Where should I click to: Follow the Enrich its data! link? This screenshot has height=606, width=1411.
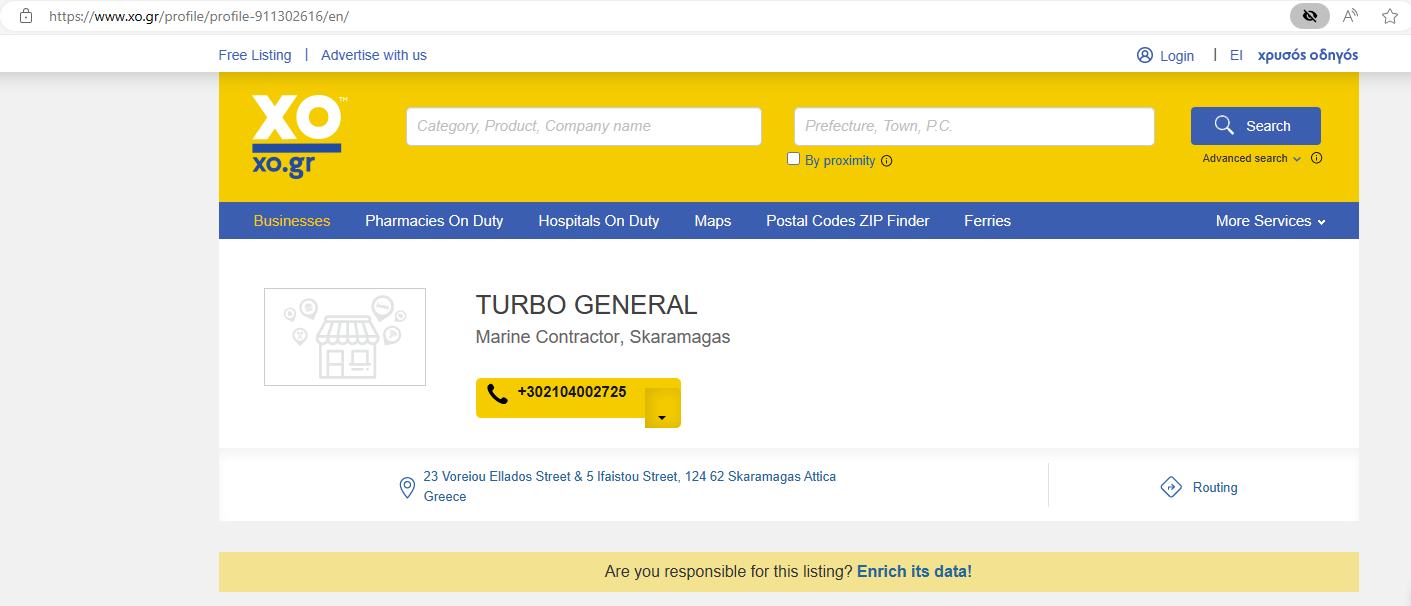pos(914,572)
